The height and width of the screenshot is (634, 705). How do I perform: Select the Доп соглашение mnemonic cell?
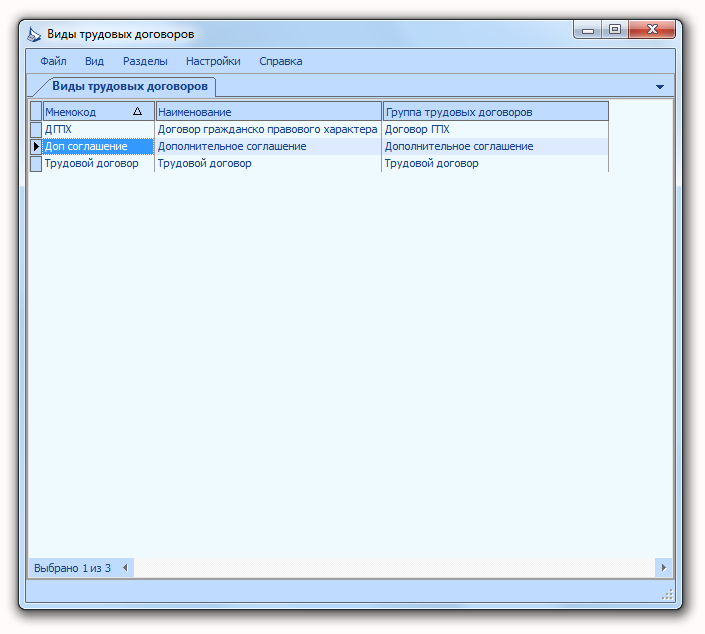coord(98,146)
